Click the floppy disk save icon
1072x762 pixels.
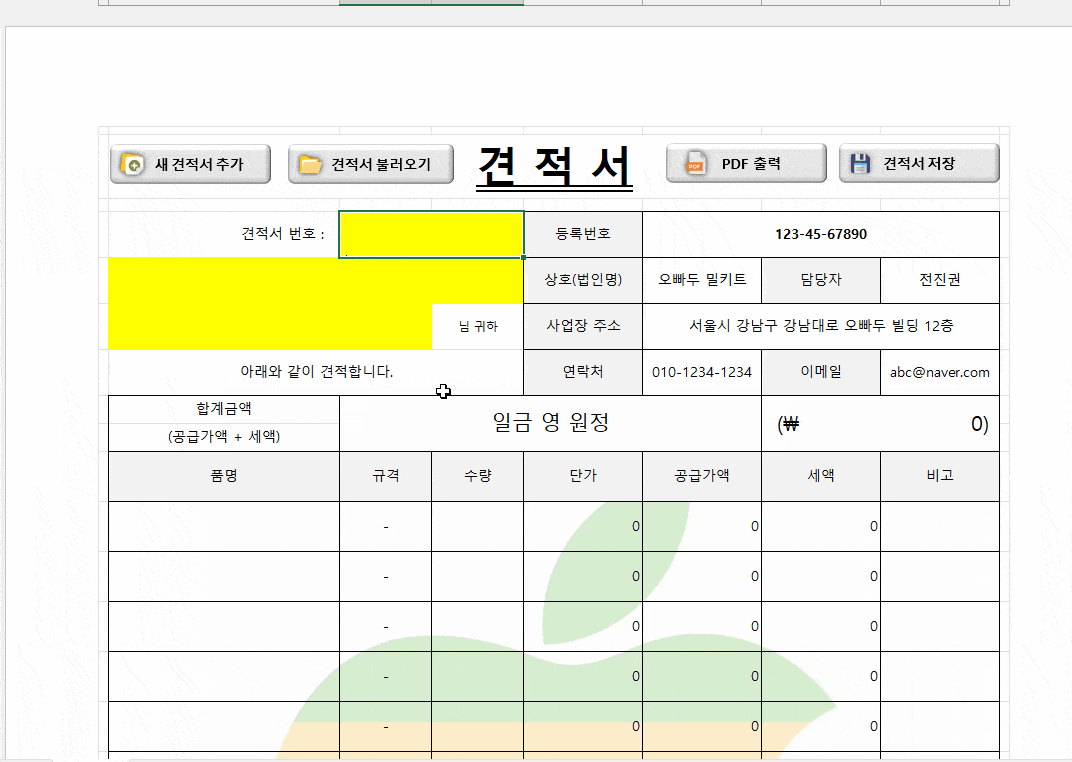[x=860, y=163]
